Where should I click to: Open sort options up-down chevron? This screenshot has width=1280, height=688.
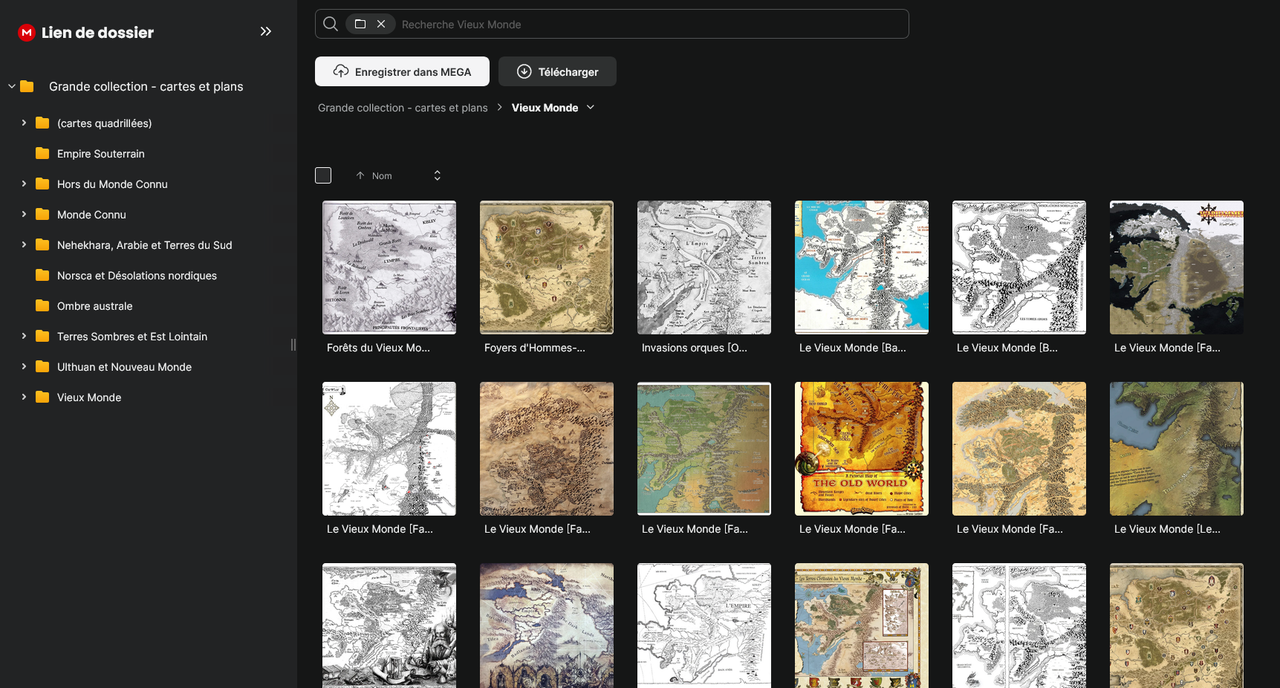click(x=437, y=175)
